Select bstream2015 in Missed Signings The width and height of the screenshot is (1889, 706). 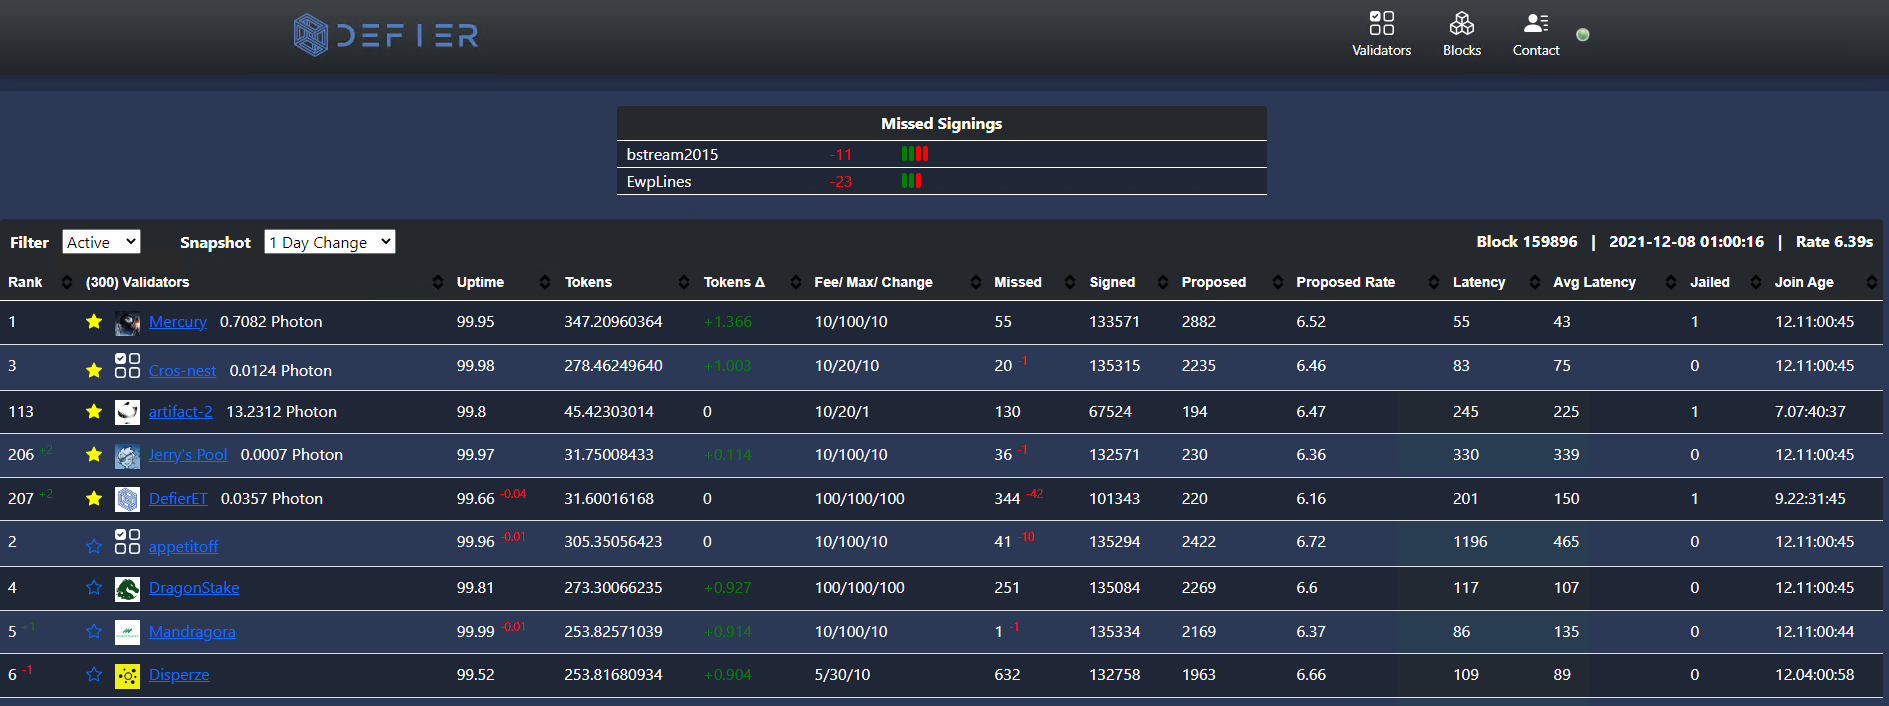[672, 154]
